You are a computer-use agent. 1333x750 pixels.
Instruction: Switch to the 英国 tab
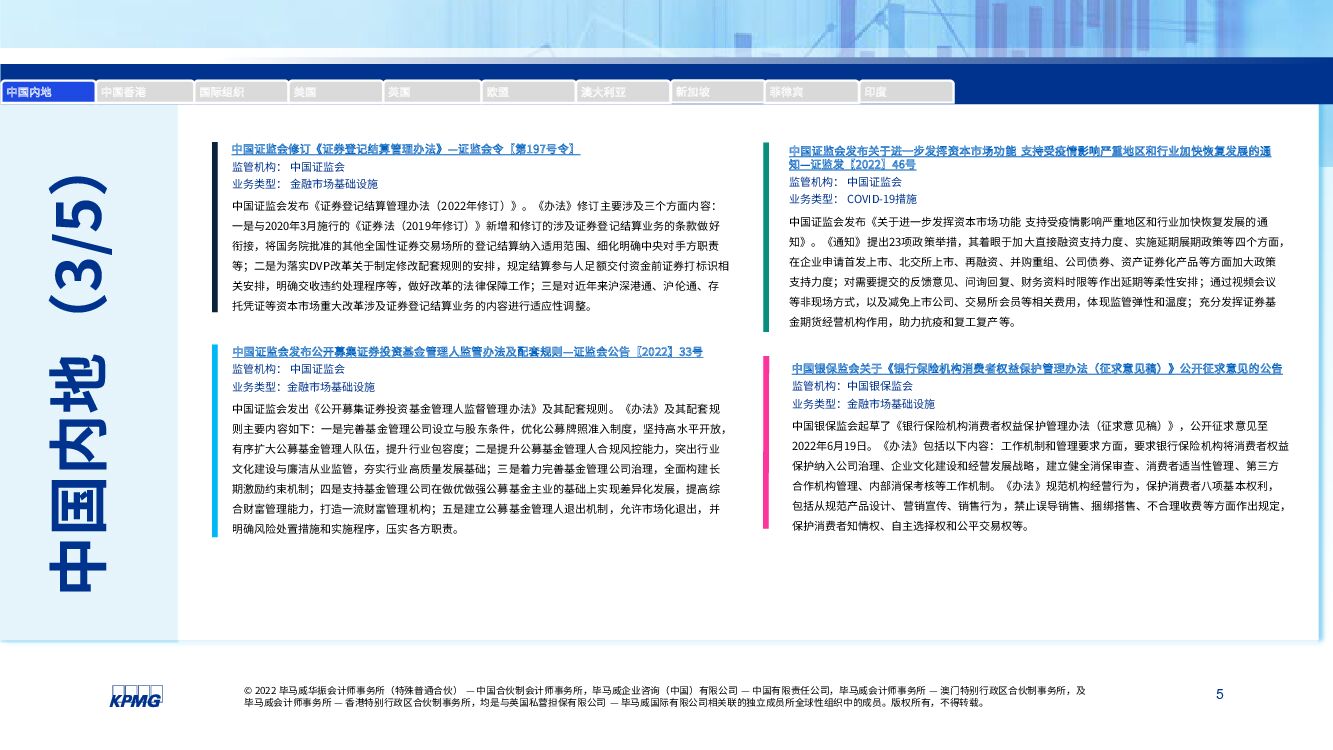pyautogui.click(x=431, y=91)
